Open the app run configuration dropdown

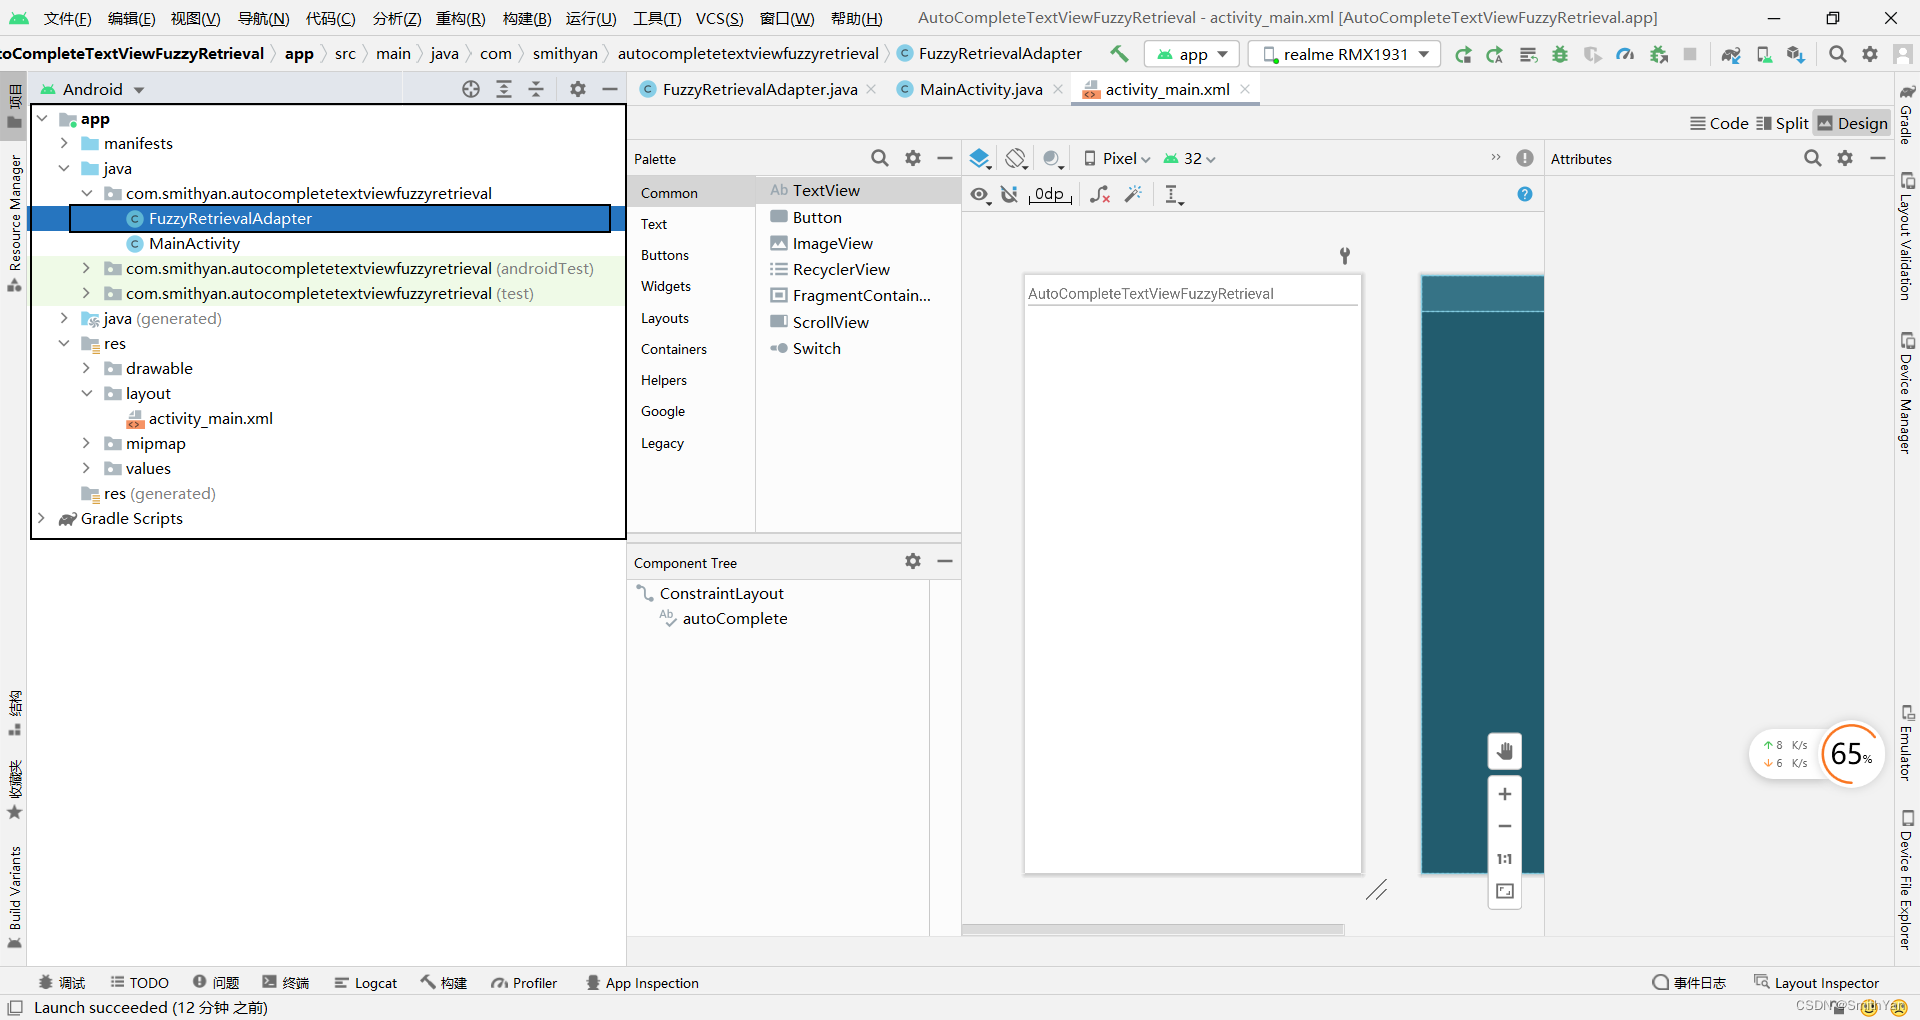point(1192,54)
